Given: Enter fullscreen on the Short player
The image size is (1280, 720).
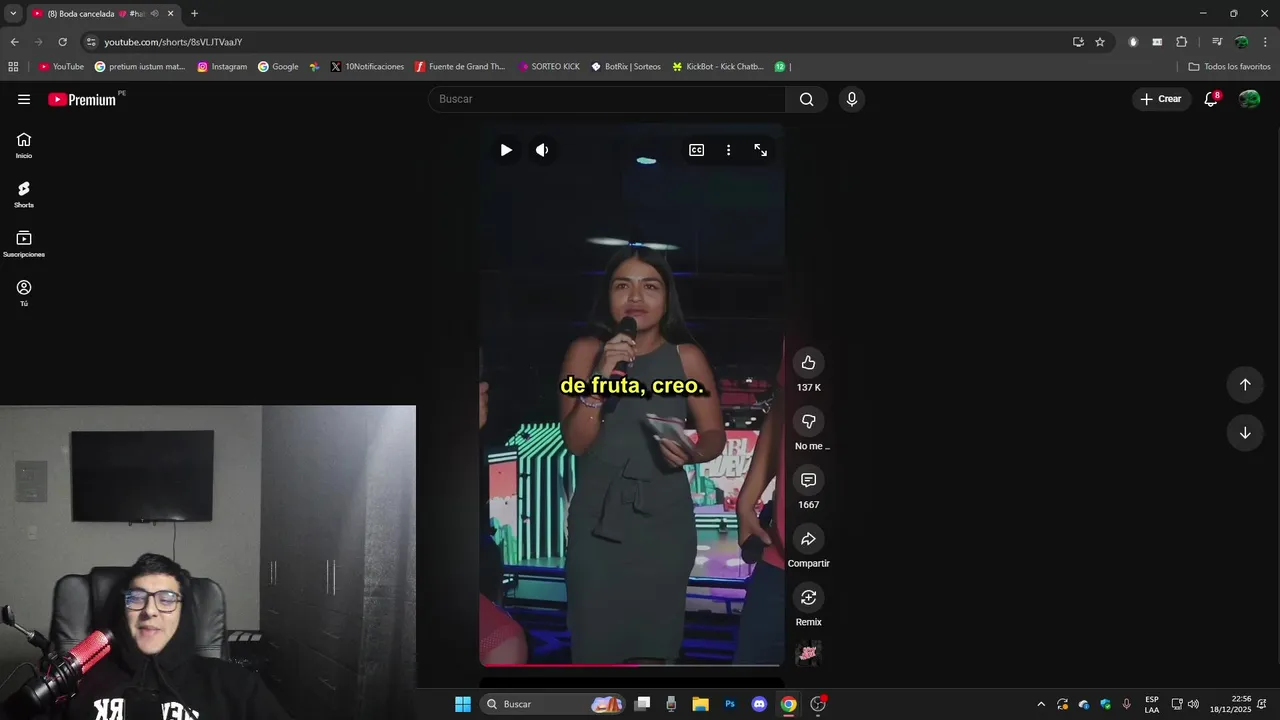Looking at the screenshot, I should coord(761,150).
